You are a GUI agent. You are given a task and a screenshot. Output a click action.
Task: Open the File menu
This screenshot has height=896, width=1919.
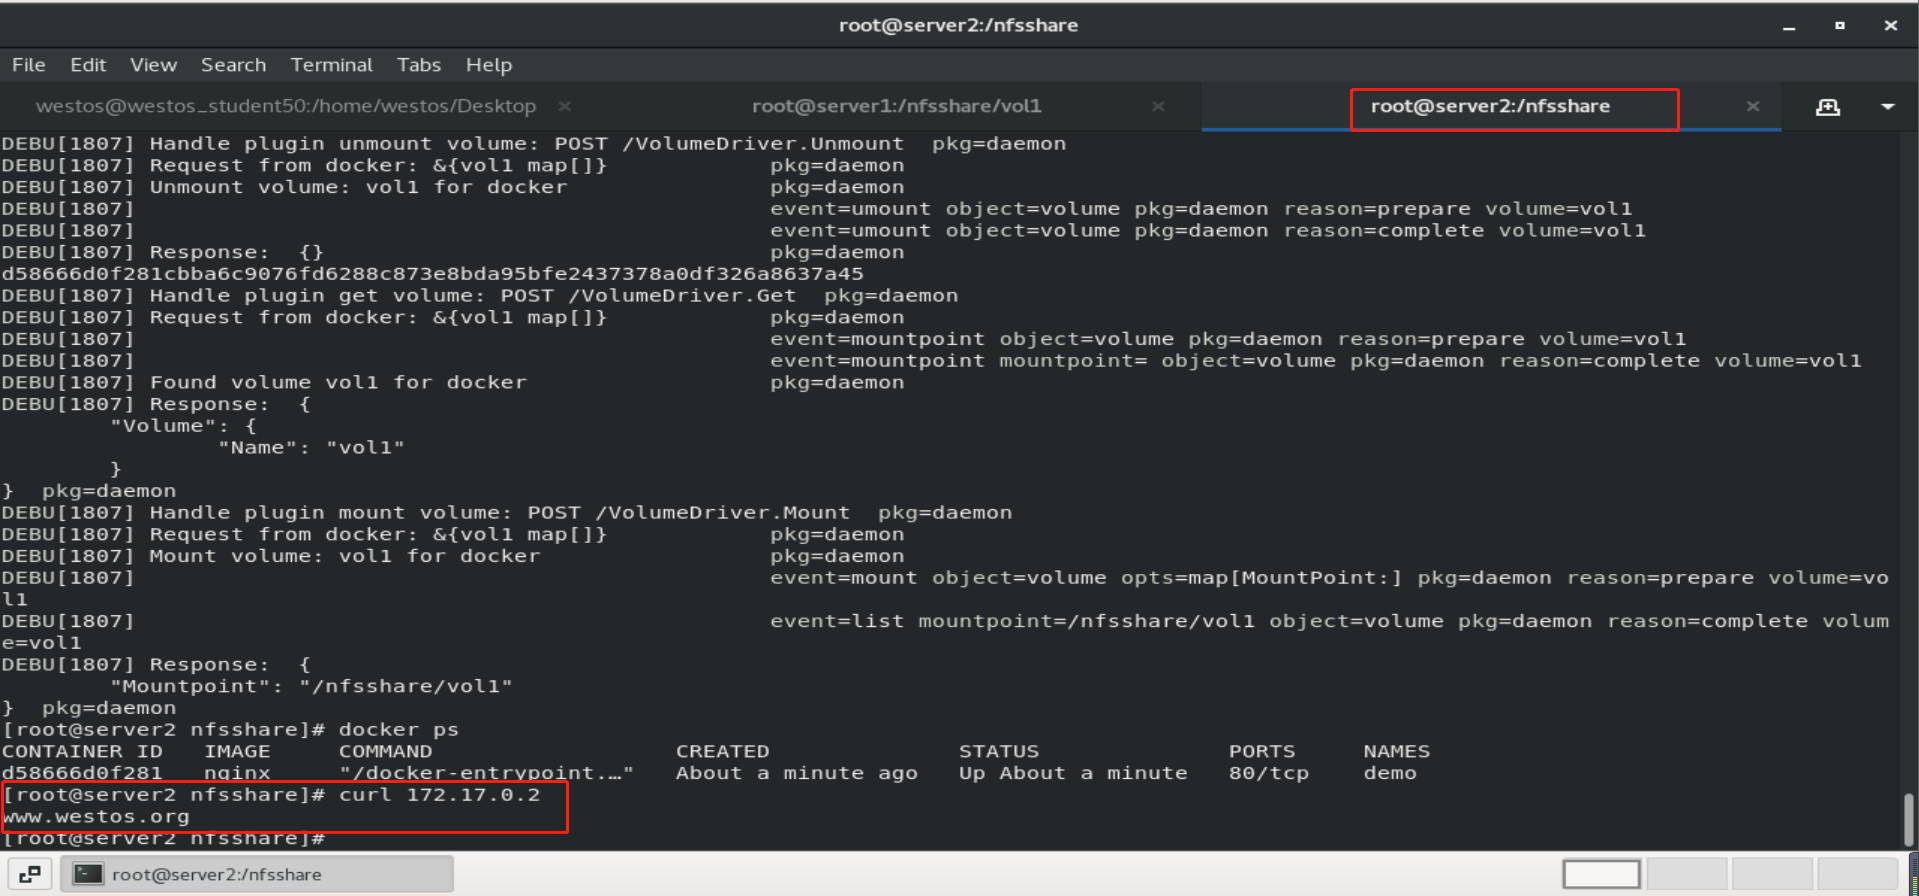tap(29, 65)
